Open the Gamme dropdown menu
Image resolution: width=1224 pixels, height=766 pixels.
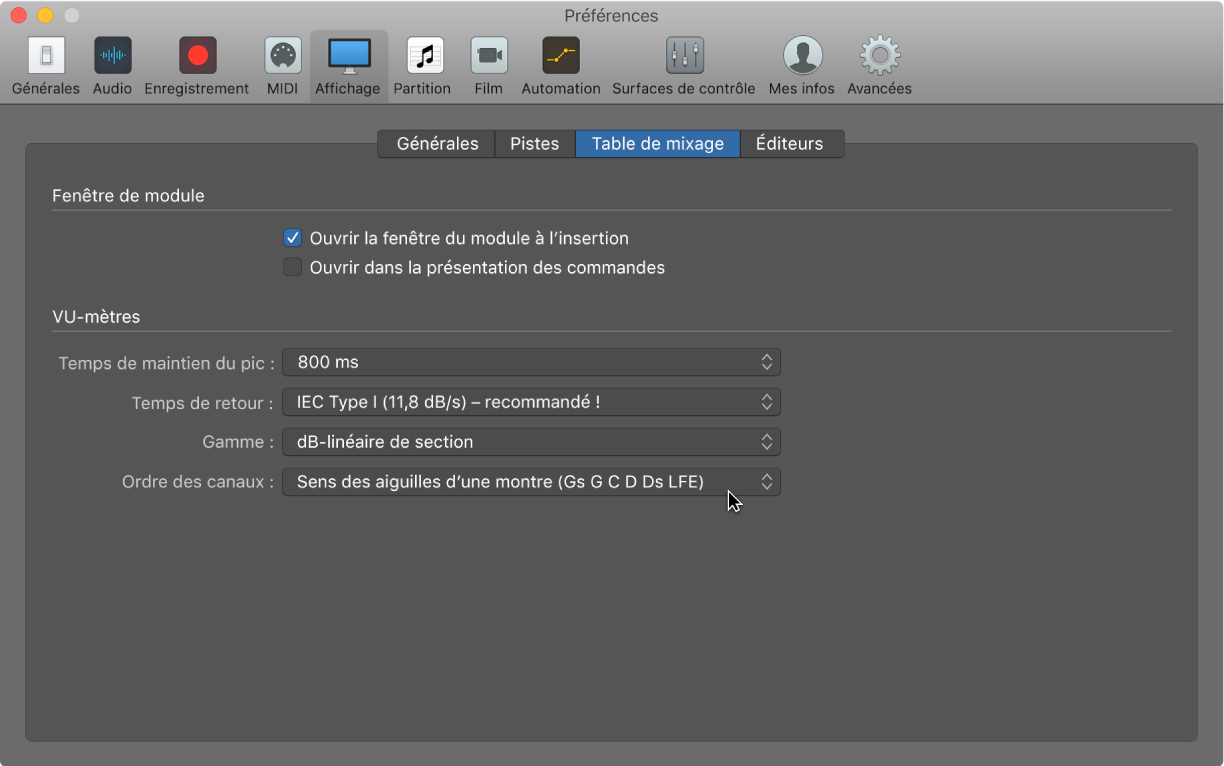(x=531, y=442)
